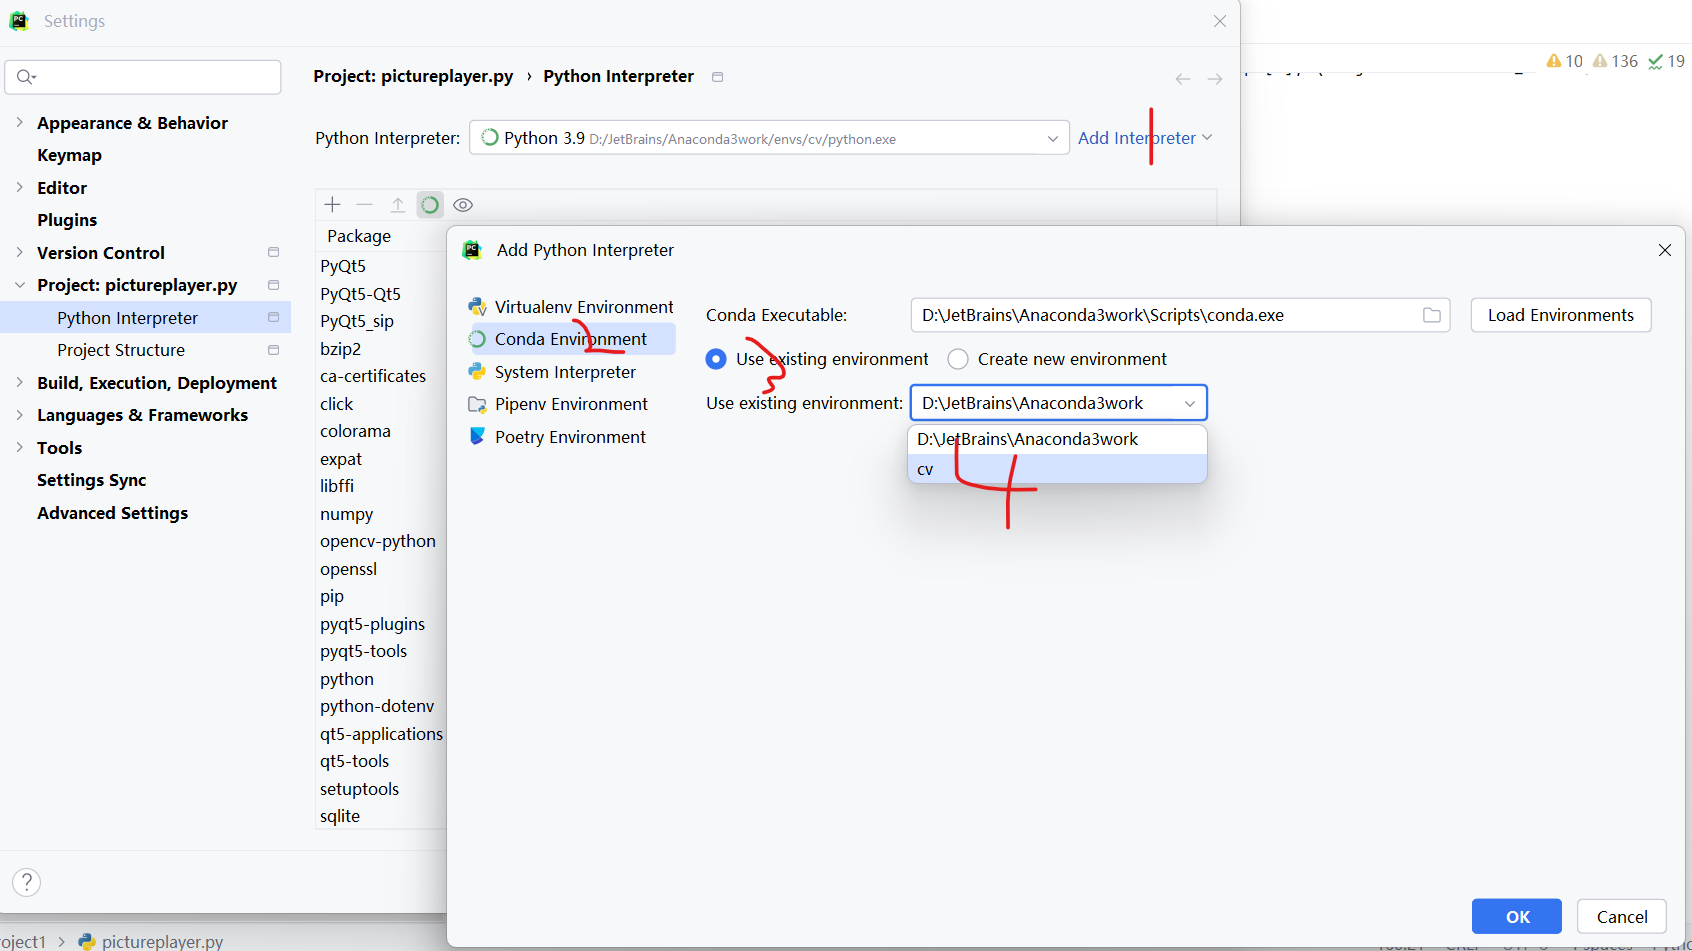Select the sqlite package row

point(340,816)
